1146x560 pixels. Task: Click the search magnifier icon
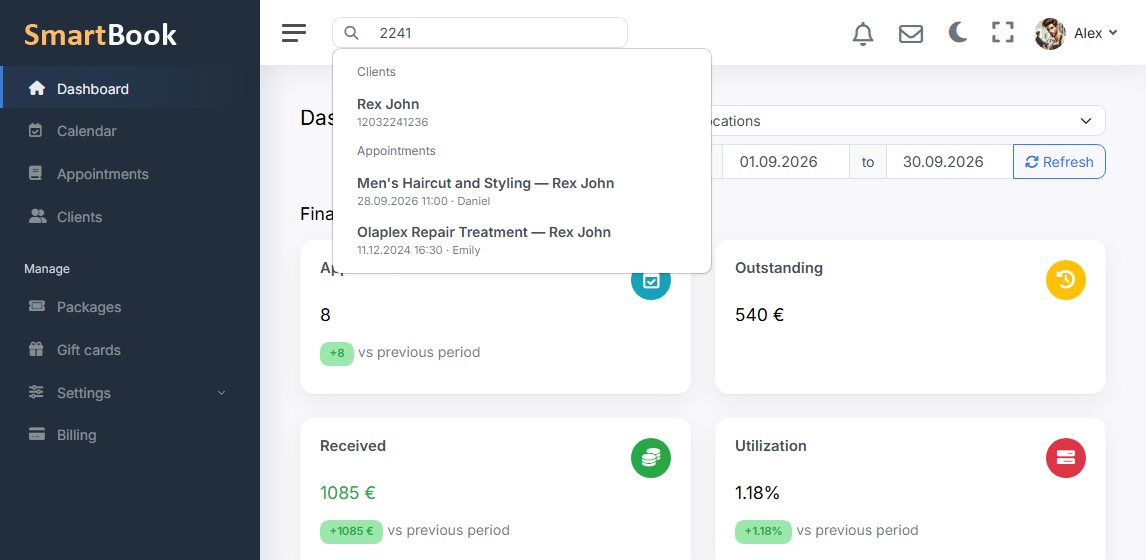(x=352, y=33)
